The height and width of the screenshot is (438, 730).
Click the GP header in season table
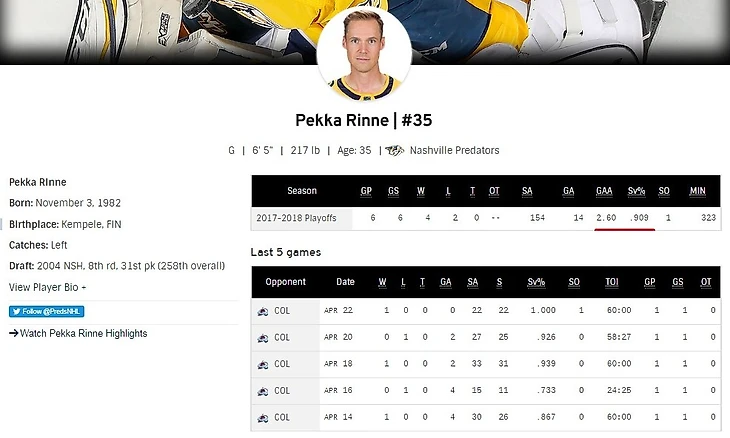click(366, 191)
